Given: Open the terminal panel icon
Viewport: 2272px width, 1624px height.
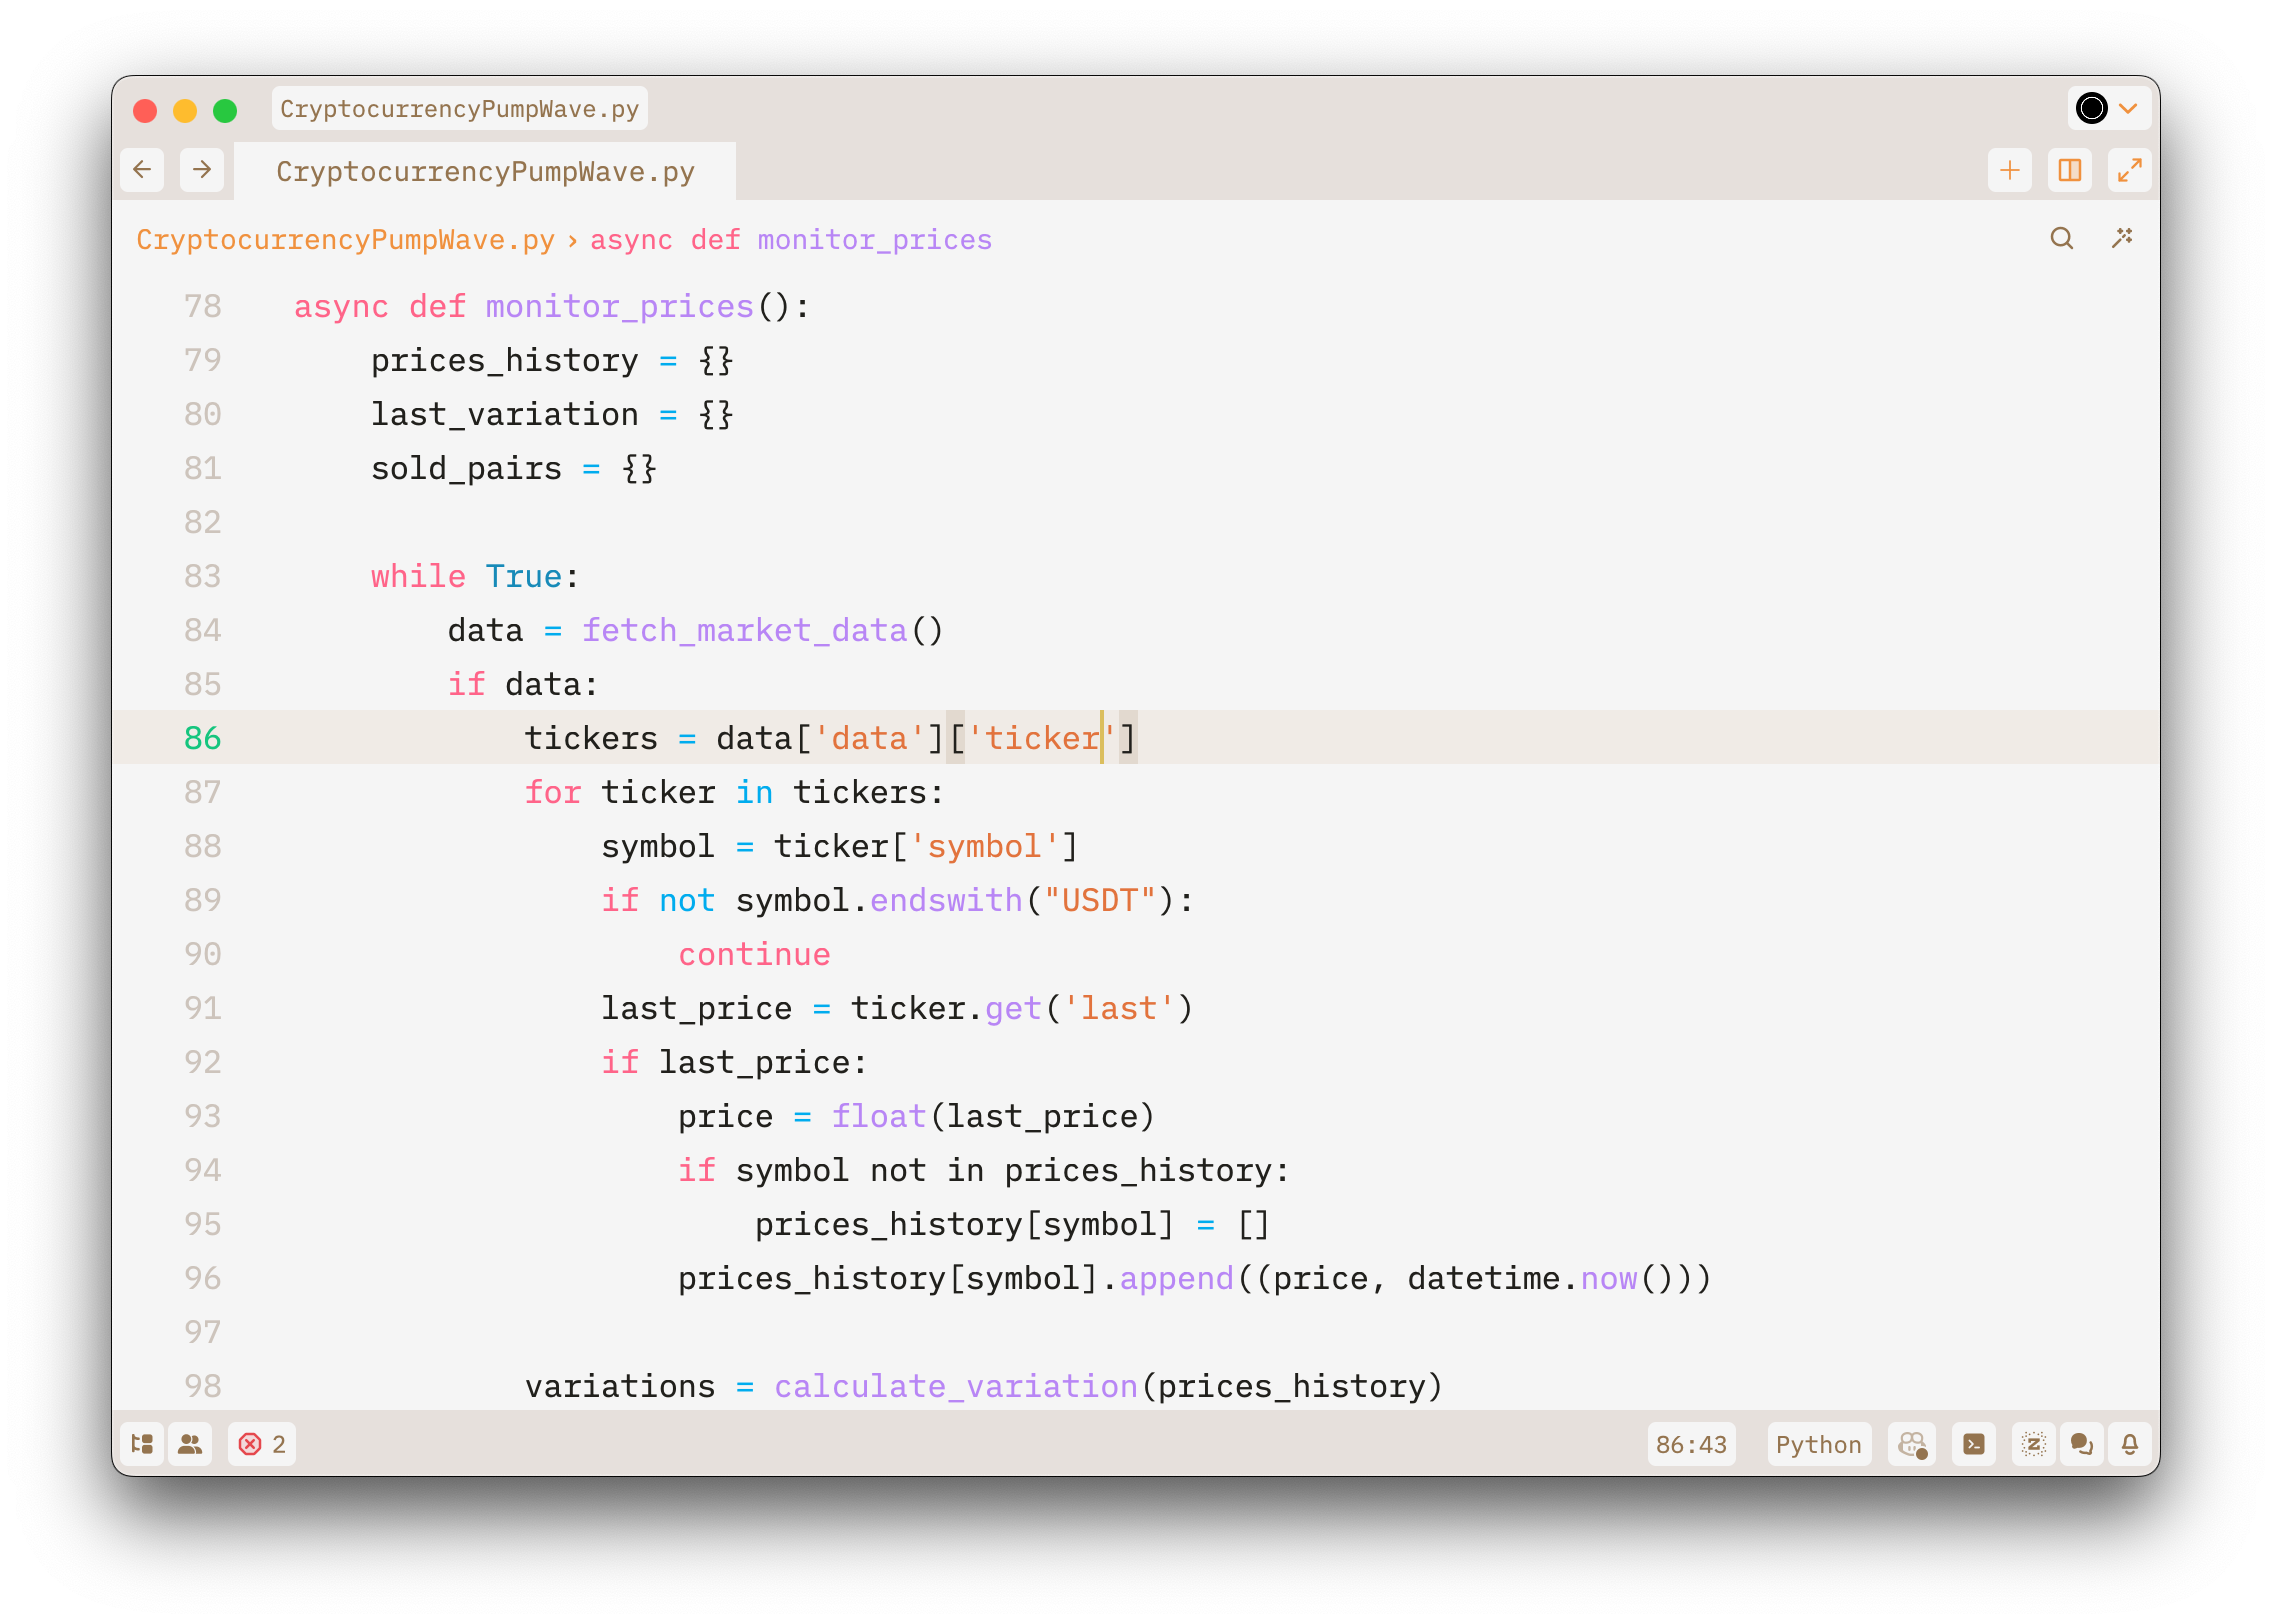Looking at the screenshot, I should (1974, 1443).
